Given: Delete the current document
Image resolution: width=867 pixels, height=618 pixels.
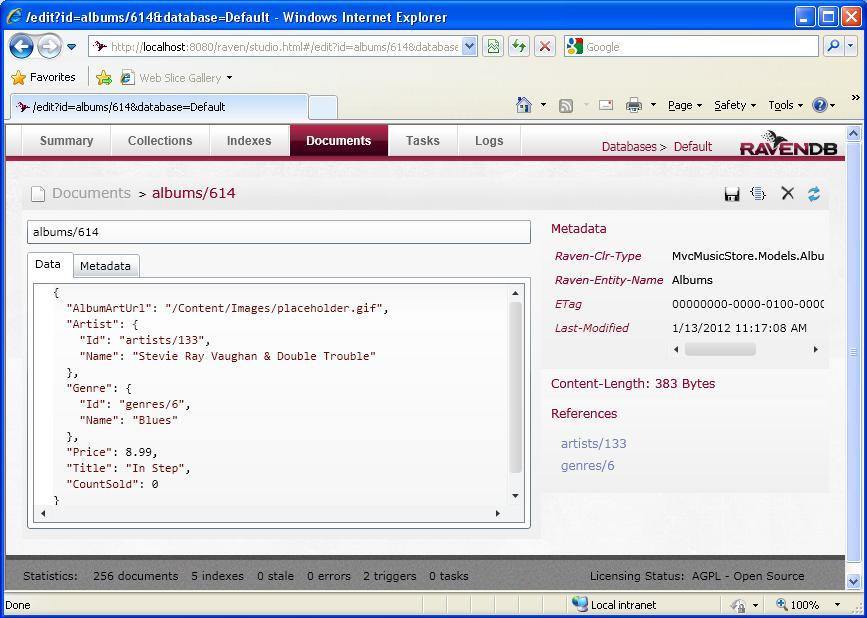Looking at the screenshot, I should click(787, 193).
